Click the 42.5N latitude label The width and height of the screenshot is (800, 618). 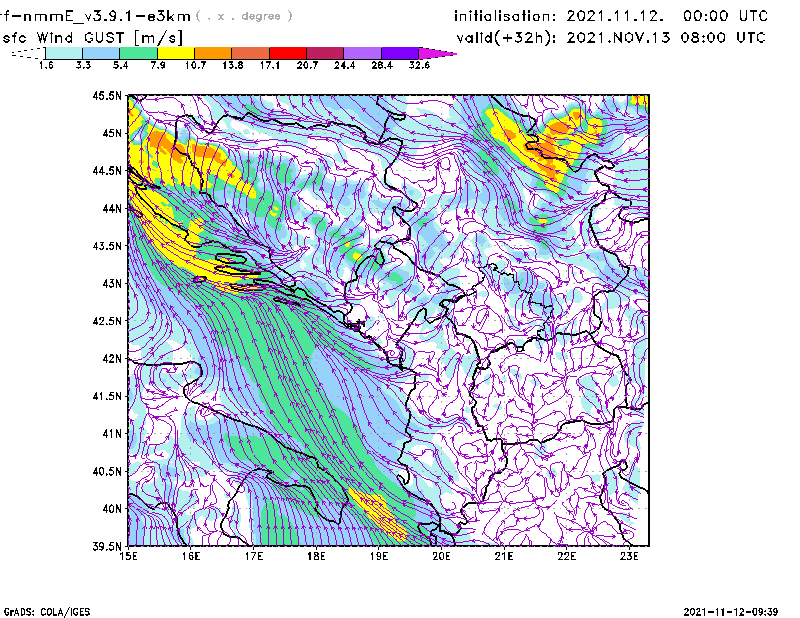pyautogui.click(x=107, y=321)
